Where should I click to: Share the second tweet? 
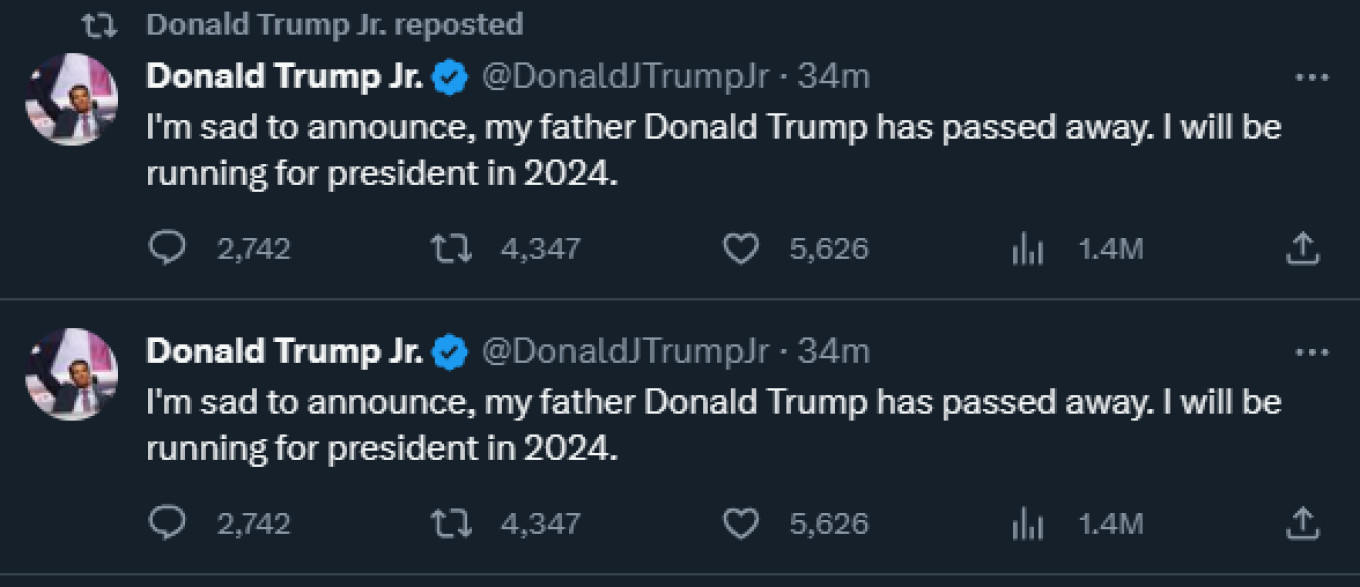coord(1302,523)
